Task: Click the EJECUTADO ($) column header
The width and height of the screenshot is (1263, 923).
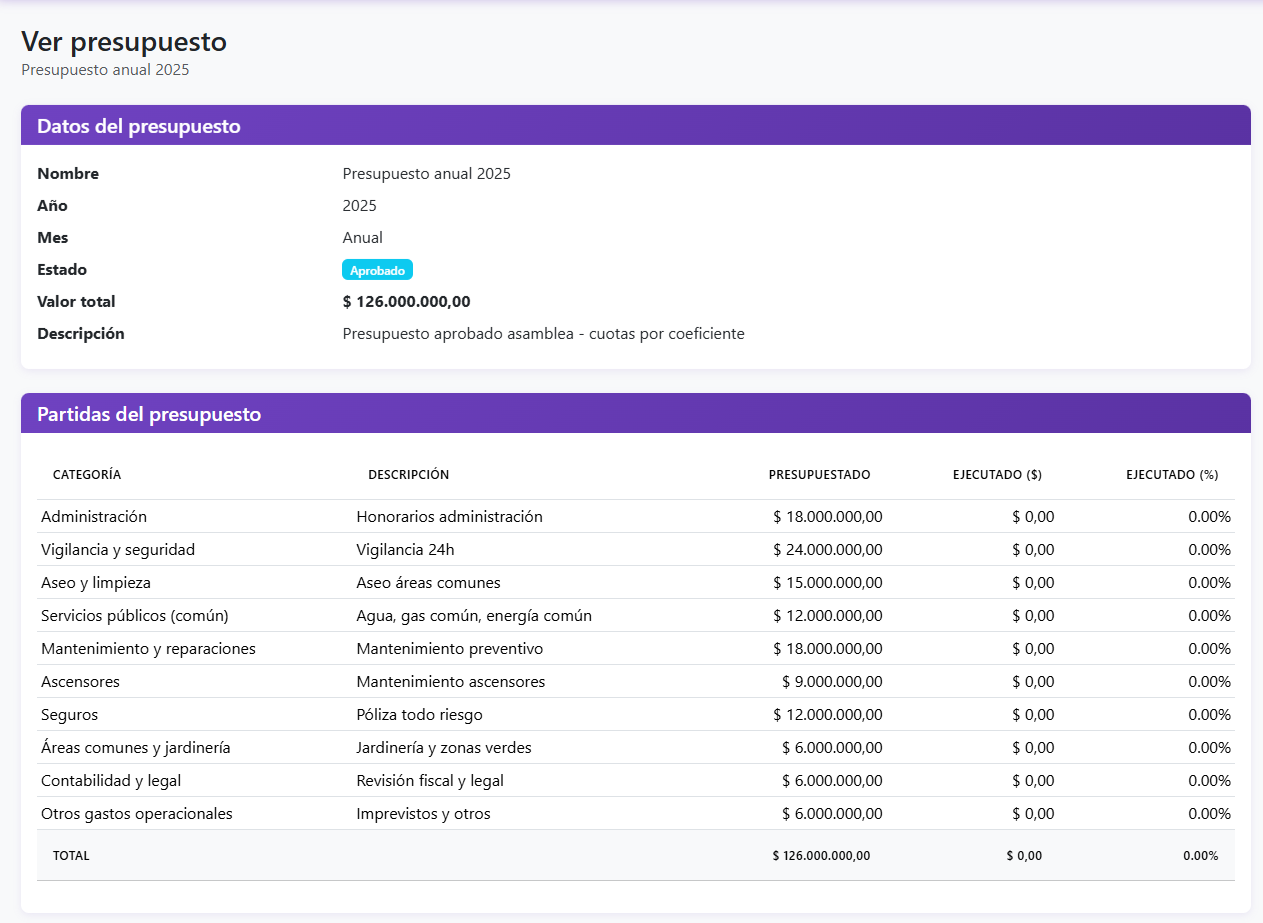Action: click(x=997, y=475)
